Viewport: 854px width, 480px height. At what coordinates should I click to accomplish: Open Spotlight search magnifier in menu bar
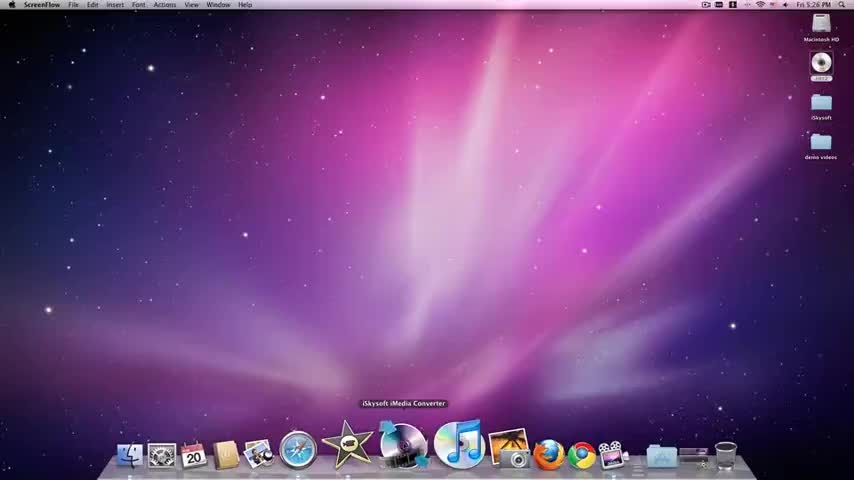(841, 4)
